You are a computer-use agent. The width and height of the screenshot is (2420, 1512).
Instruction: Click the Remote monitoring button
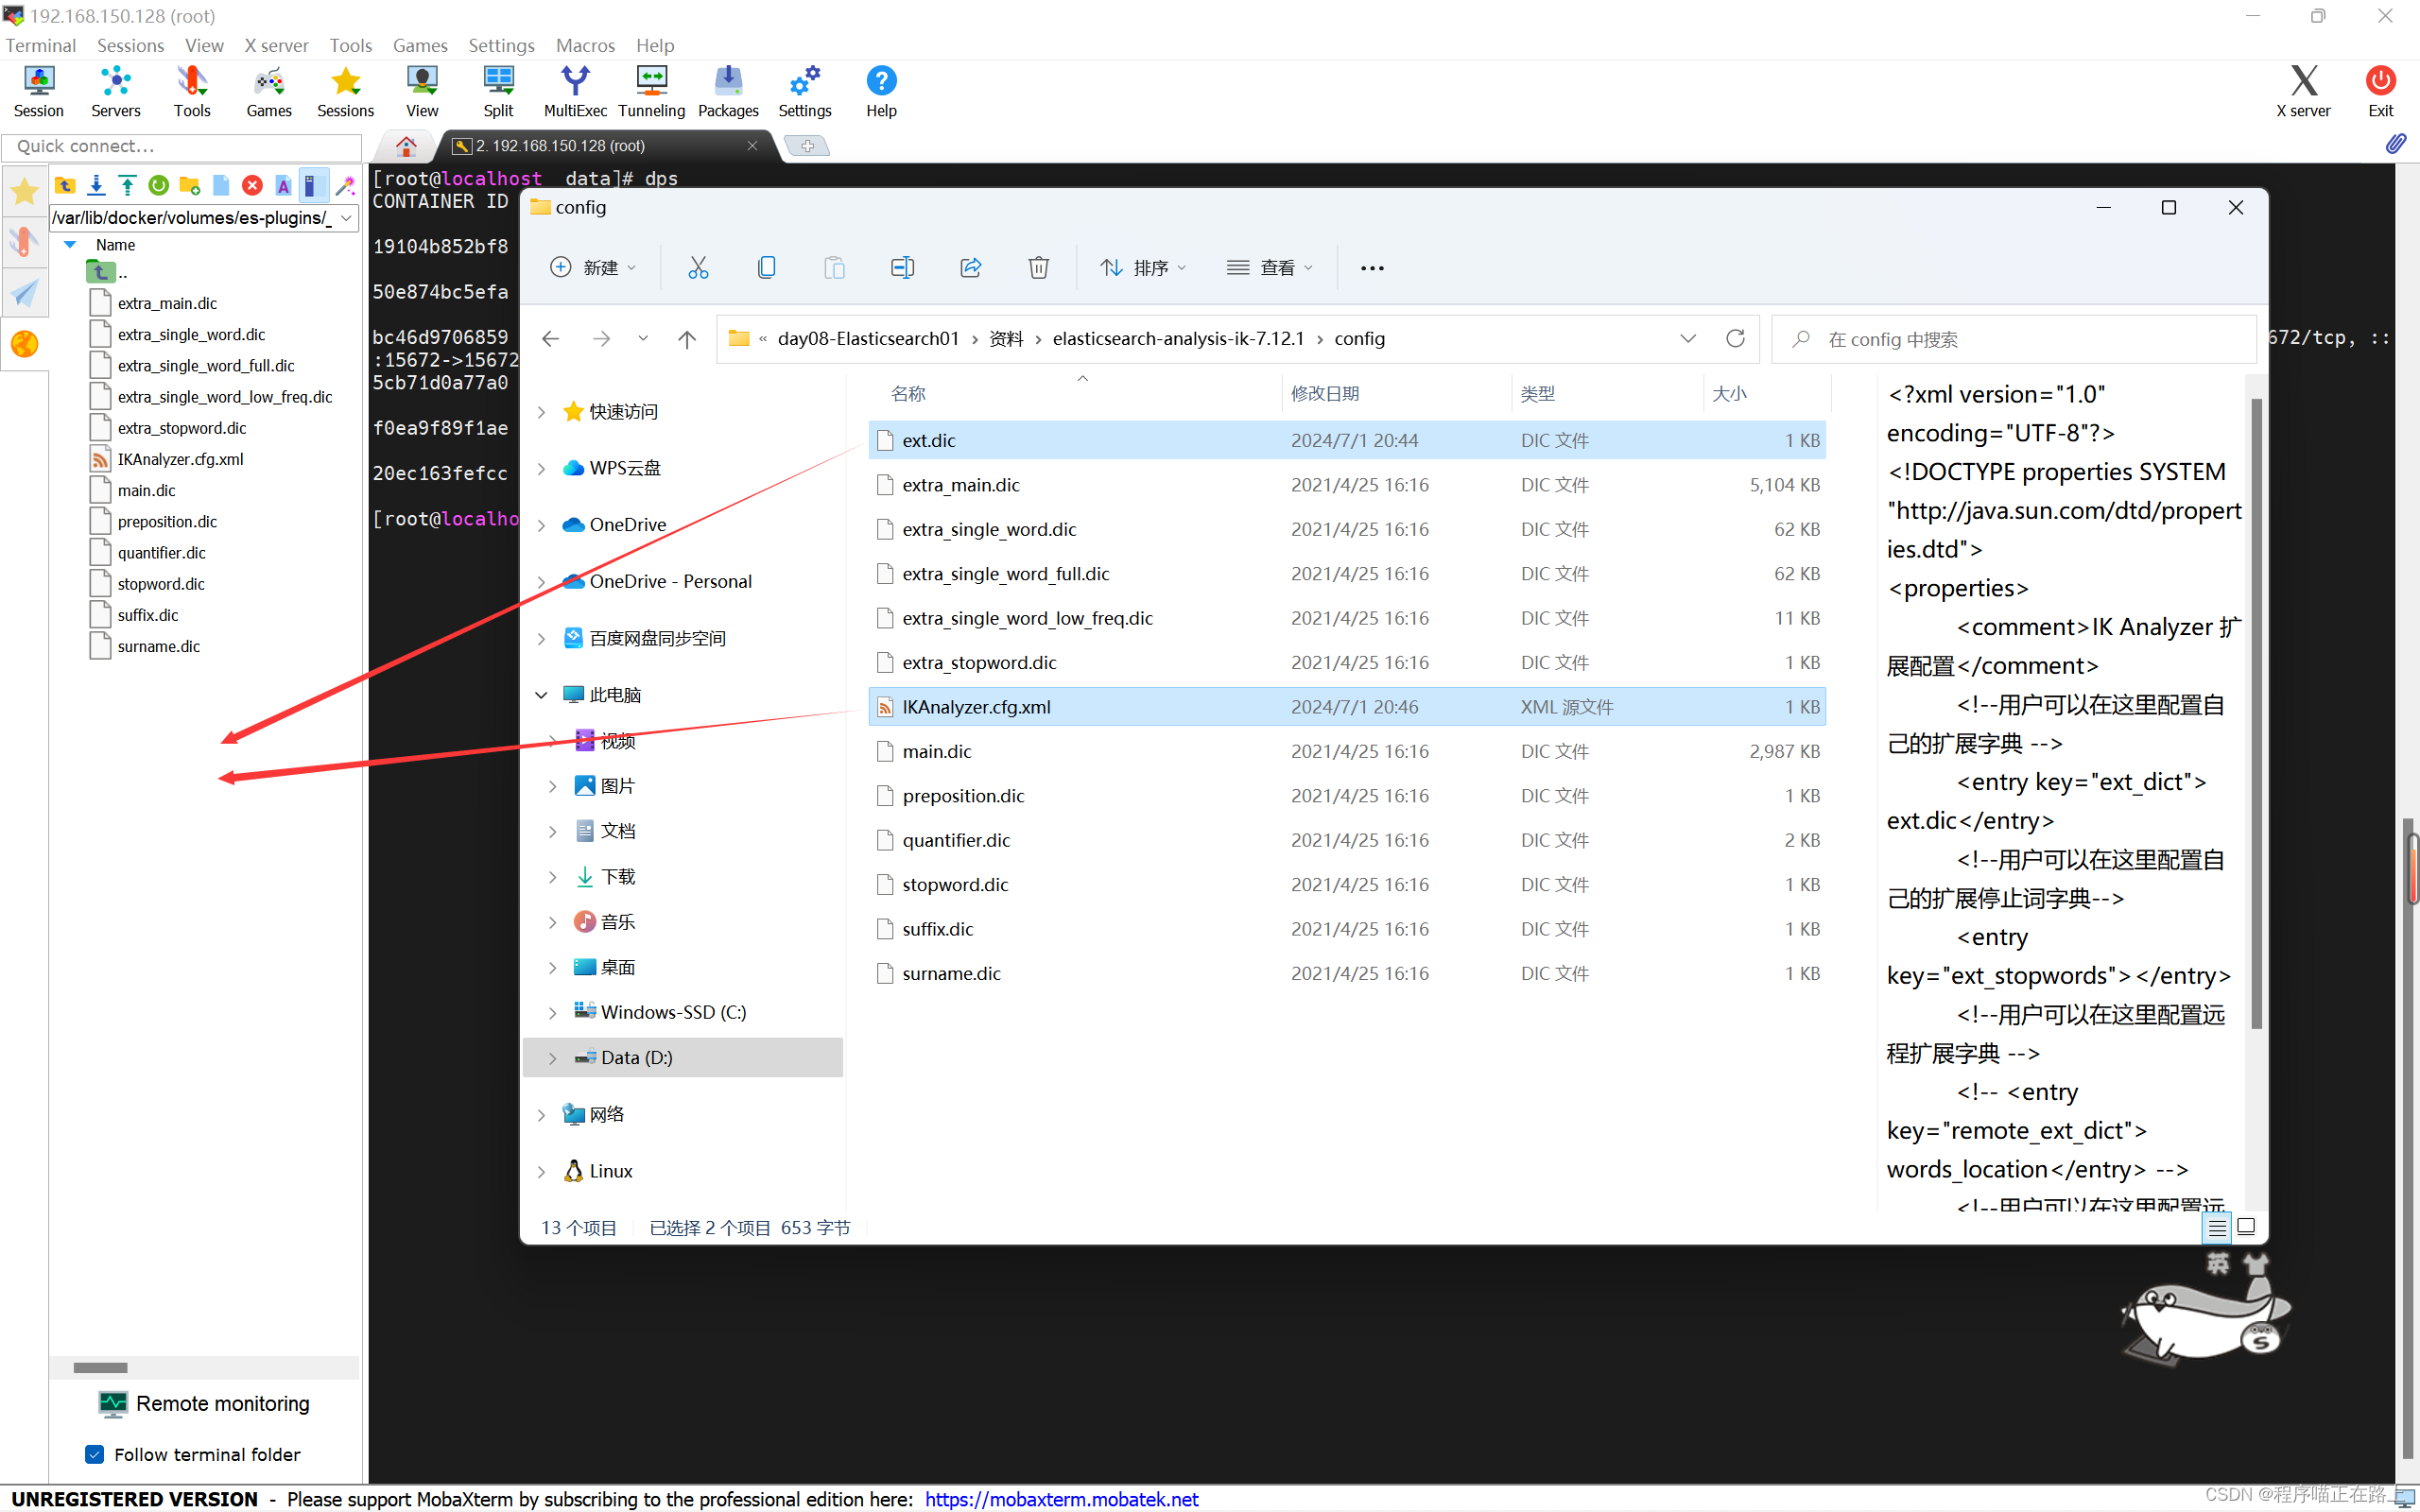tap(205, 1403)
